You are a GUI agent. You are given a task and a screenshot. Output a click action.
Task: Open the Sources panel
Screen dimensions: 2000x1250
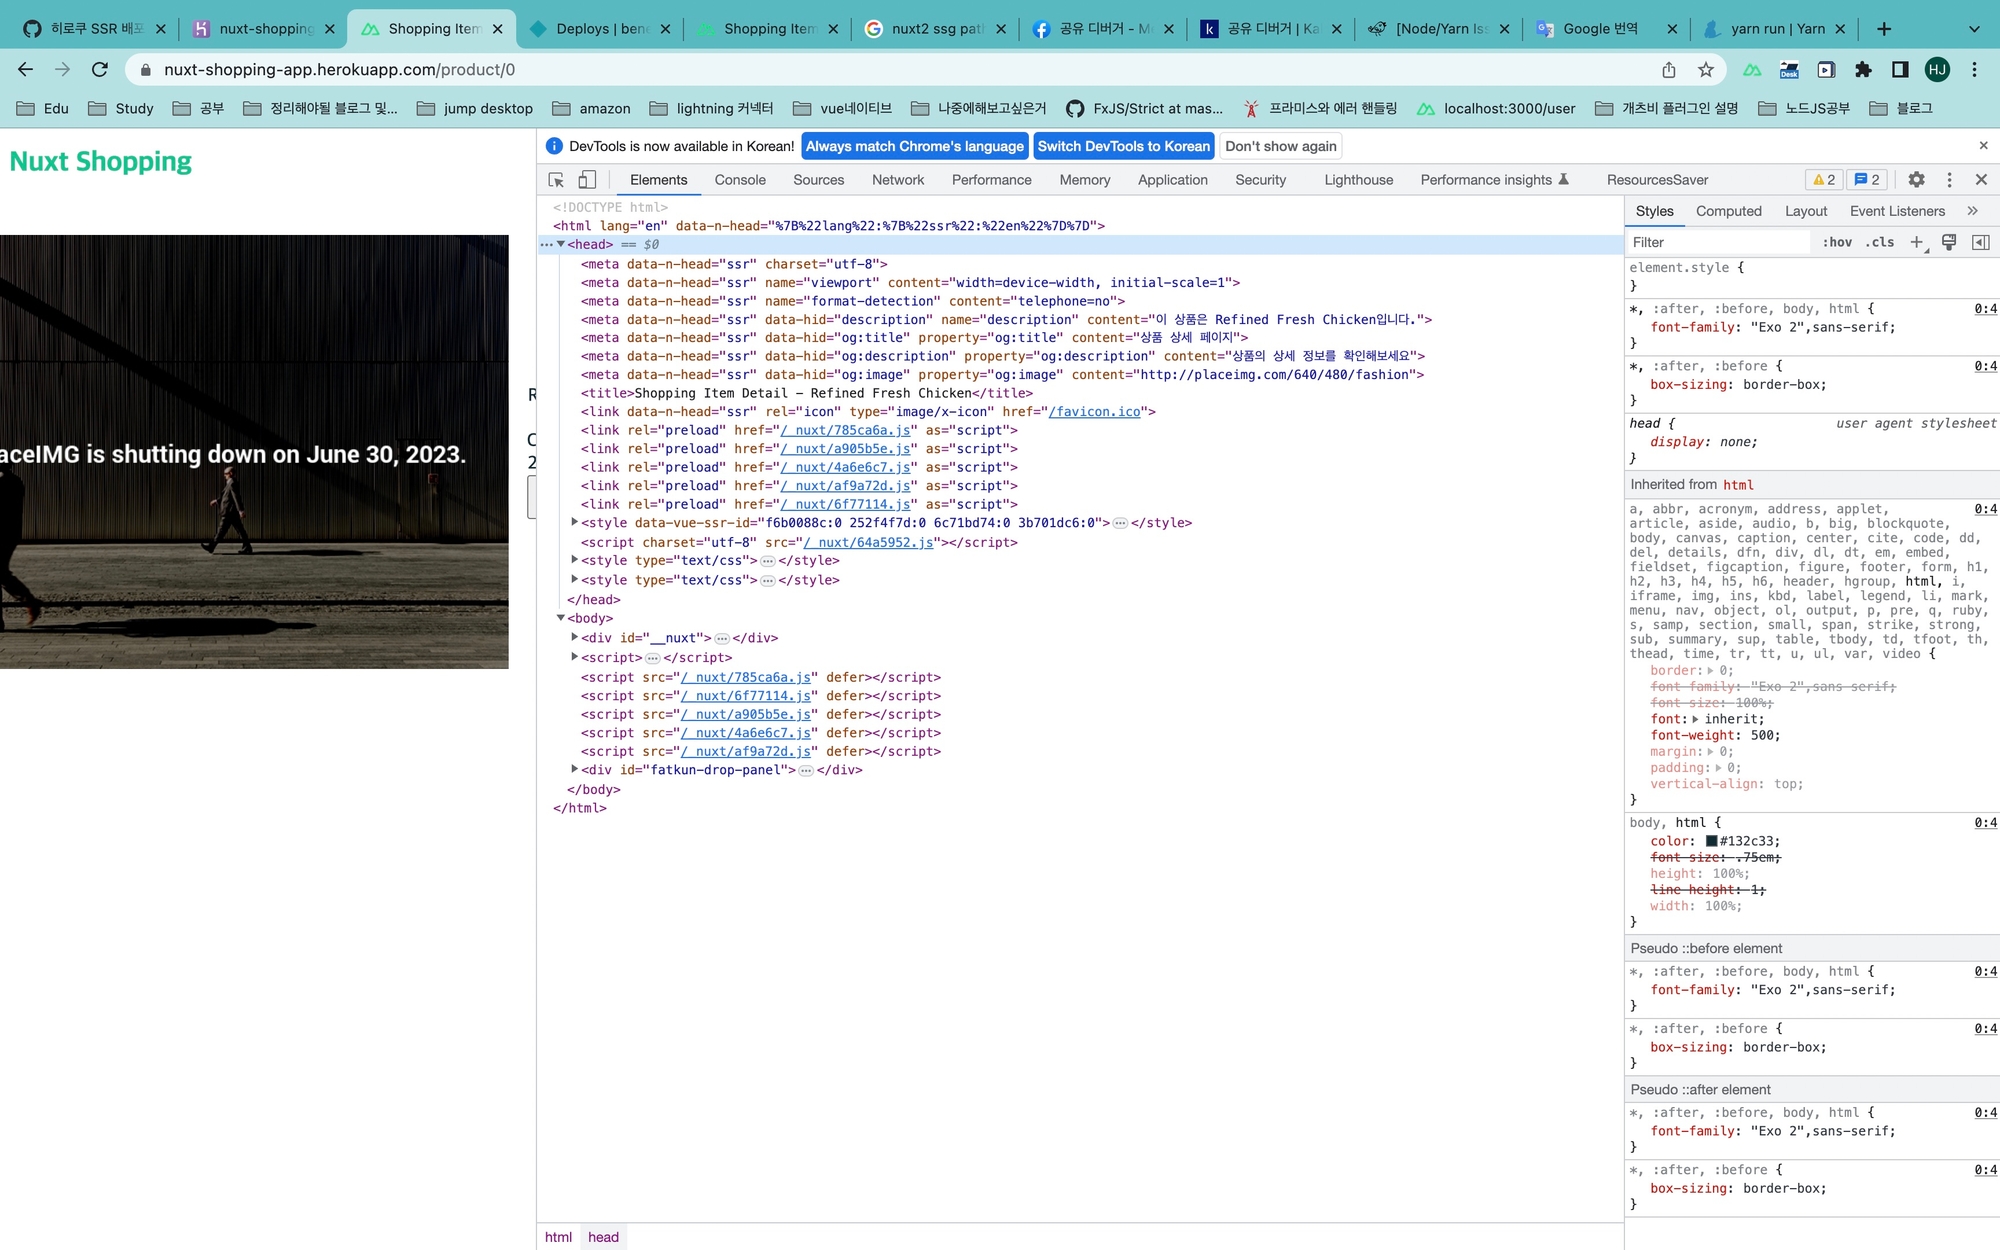(818, 180)
